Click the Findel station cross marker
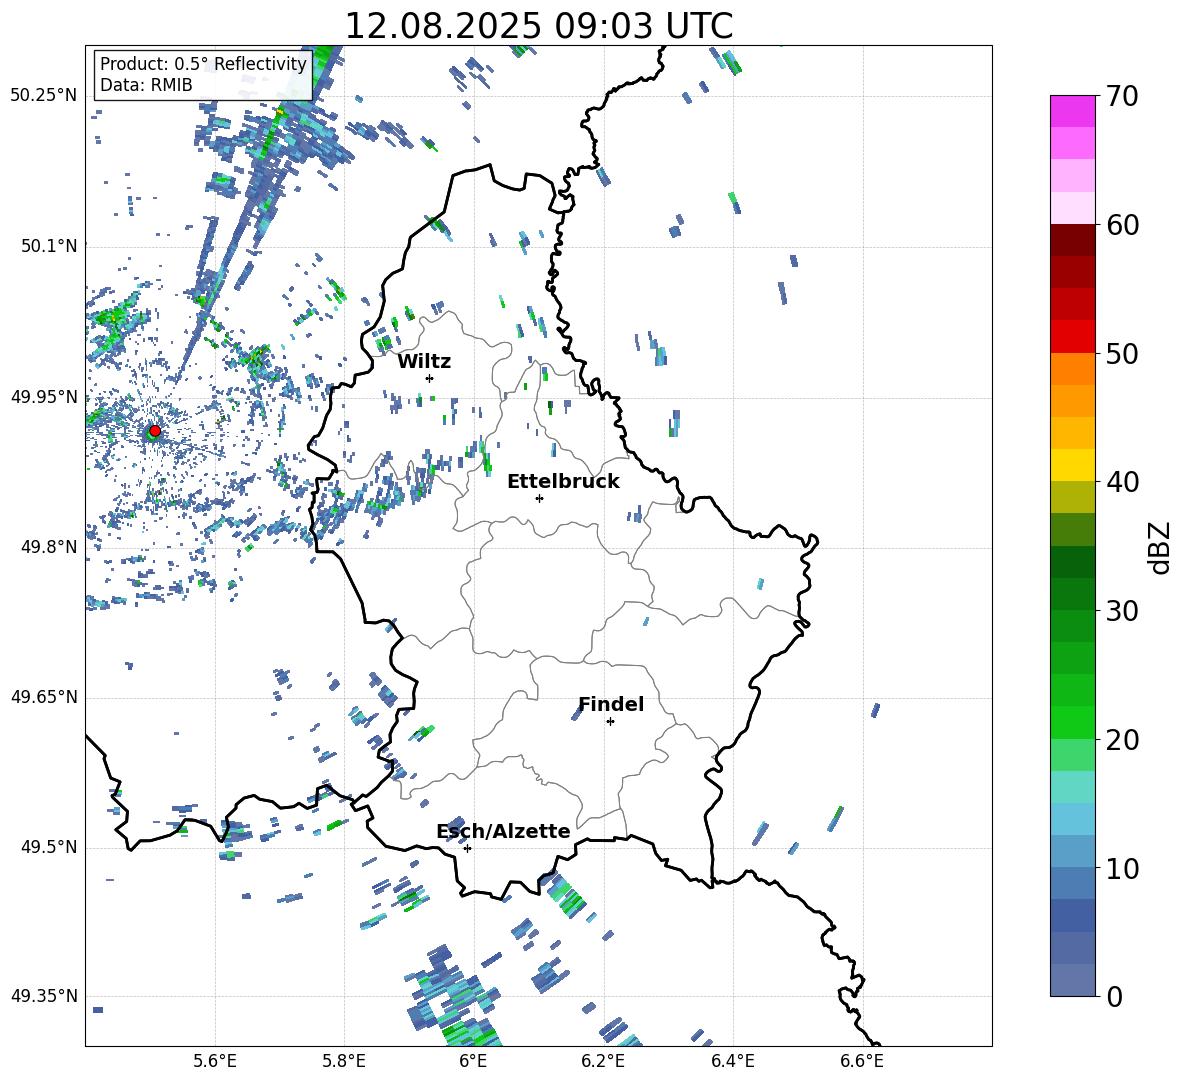Viewport: 1184px width, 1081px height. 610,722
